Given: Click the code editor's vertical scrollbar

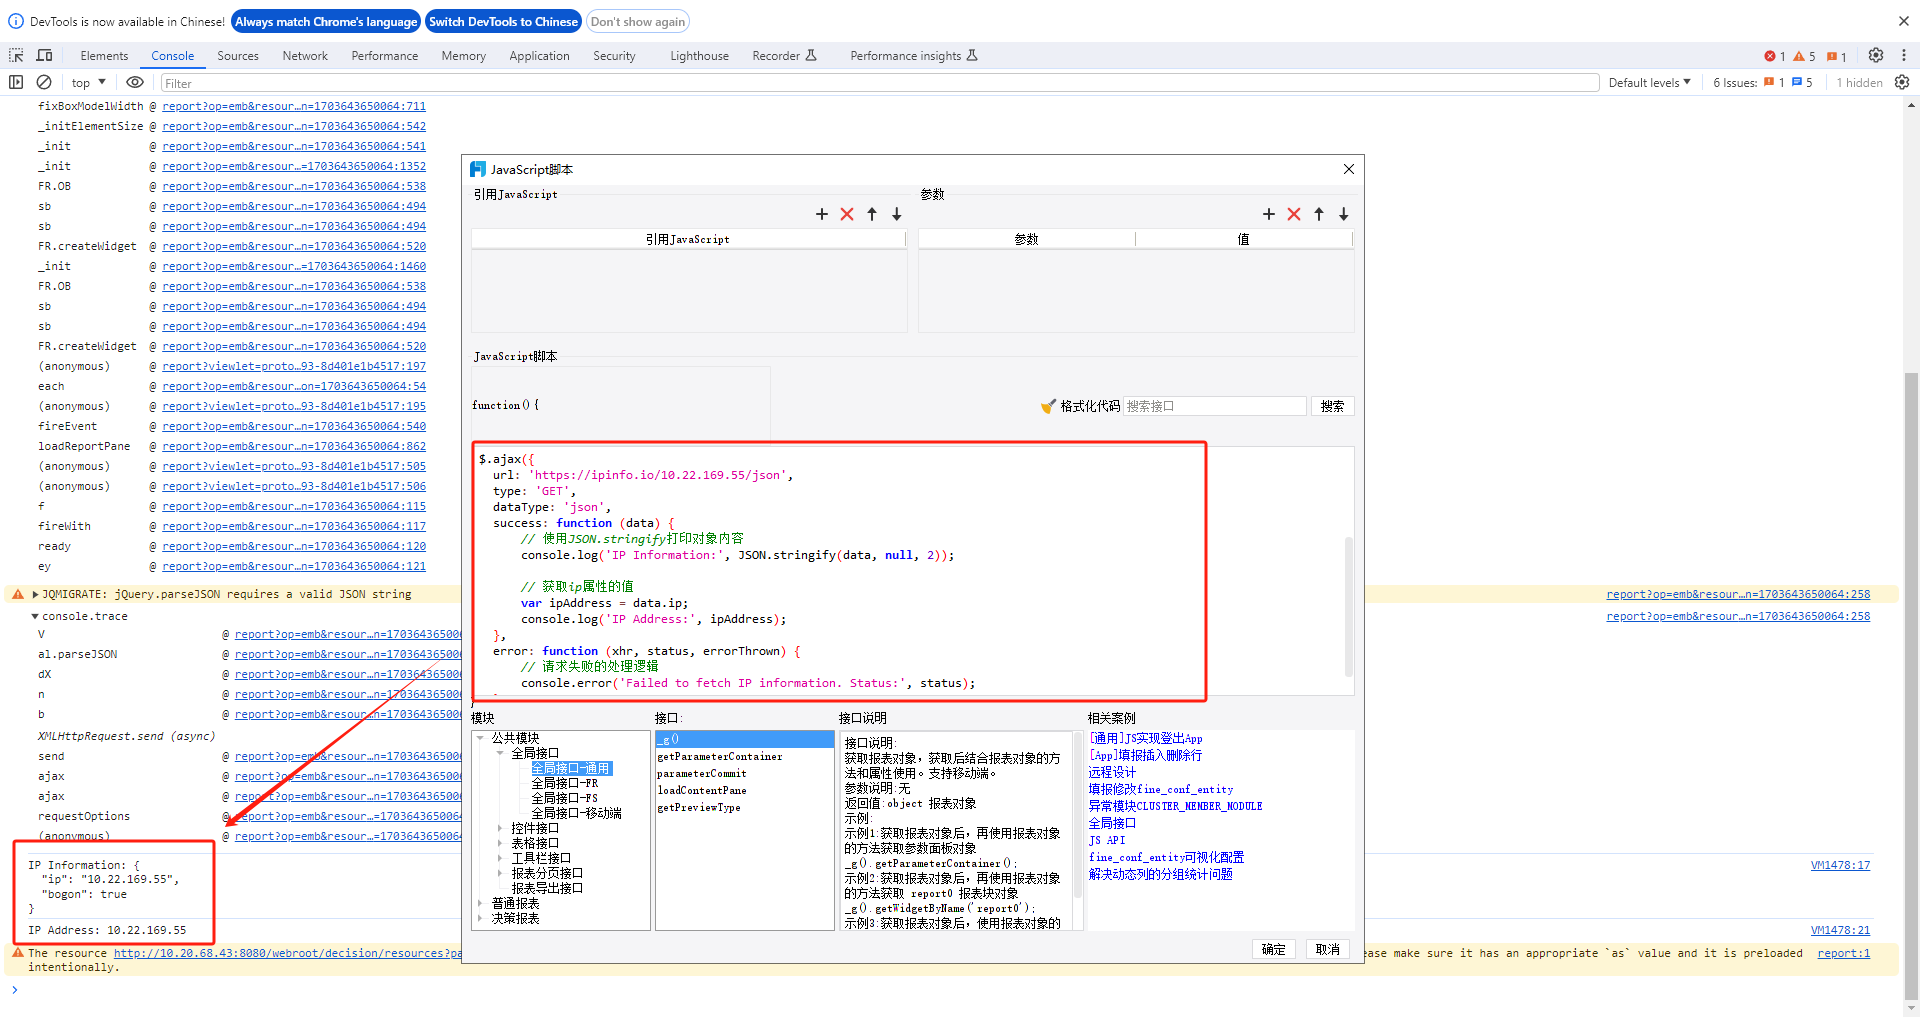Looking at the screenshot, I should tap(1348, 606).
